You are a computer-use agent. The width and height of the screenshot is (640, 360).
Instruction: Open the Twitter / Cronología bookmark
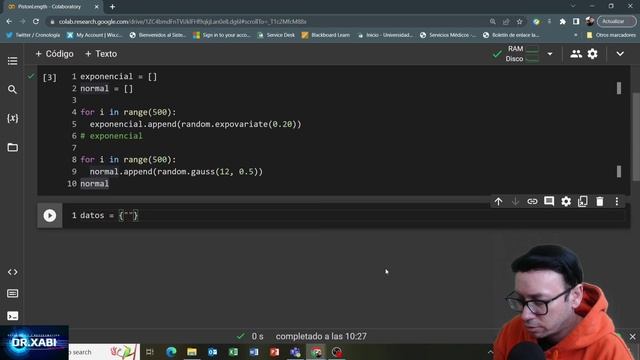(x=33, y=35)
